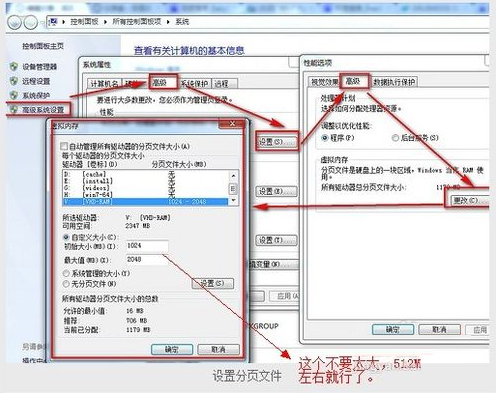Toggle 自动管理所有驱动器的分页文件大小 checkbox

click(64, 146)
